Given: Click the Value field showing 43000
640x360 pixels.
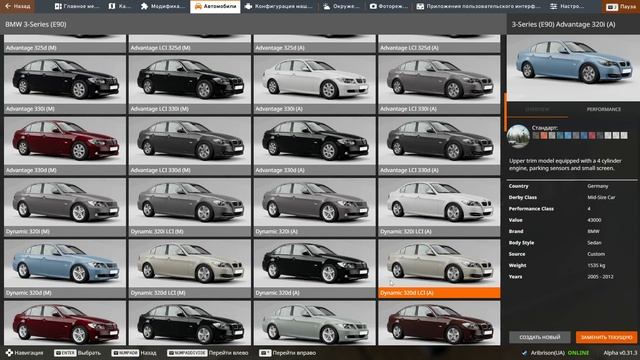Looking at the screenshot, I should click(594, 220).
